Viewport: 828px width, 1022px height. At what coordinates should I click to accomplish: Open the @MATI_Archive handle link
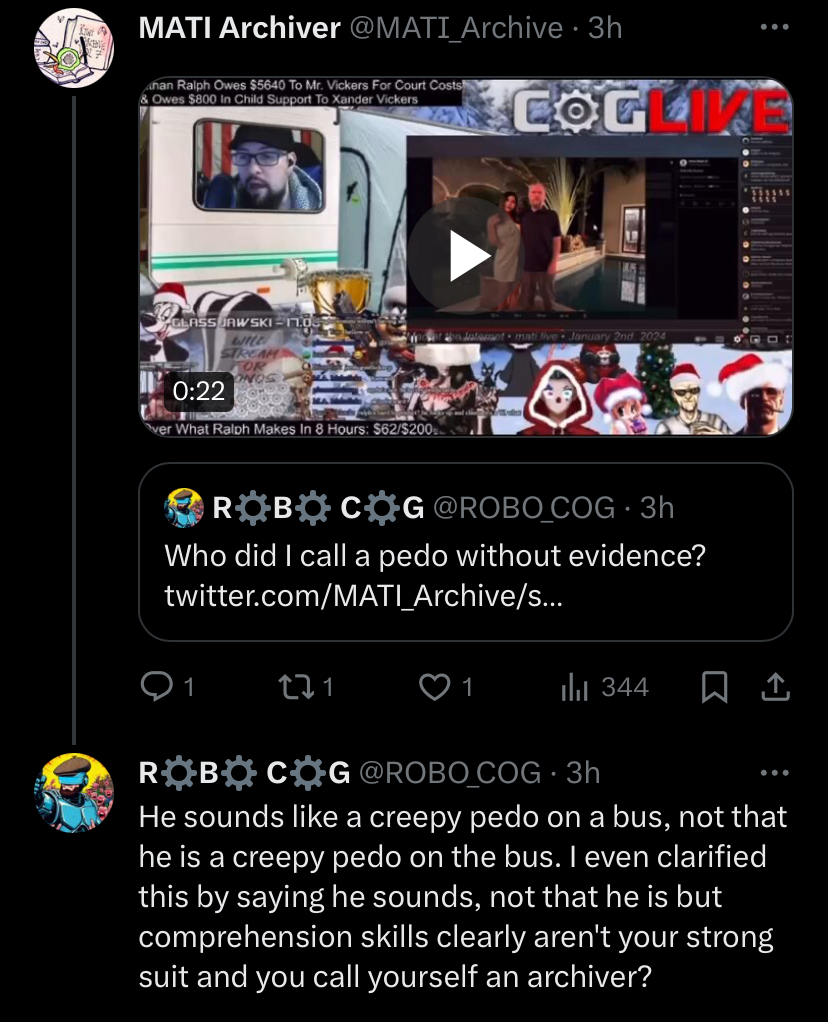[x=456, y=28]
